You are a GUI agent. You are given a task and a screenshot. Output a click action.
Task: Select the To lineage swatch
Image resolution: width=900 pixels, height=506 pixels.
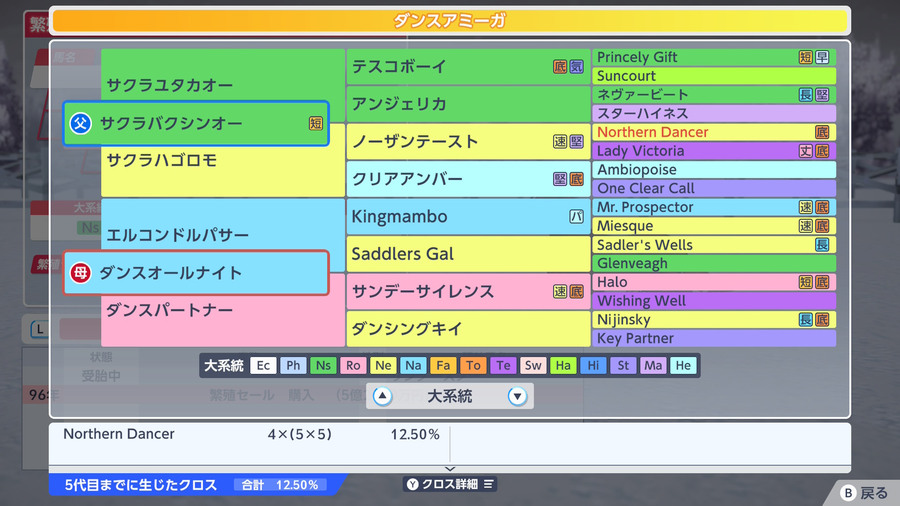[x=473, y=365]
